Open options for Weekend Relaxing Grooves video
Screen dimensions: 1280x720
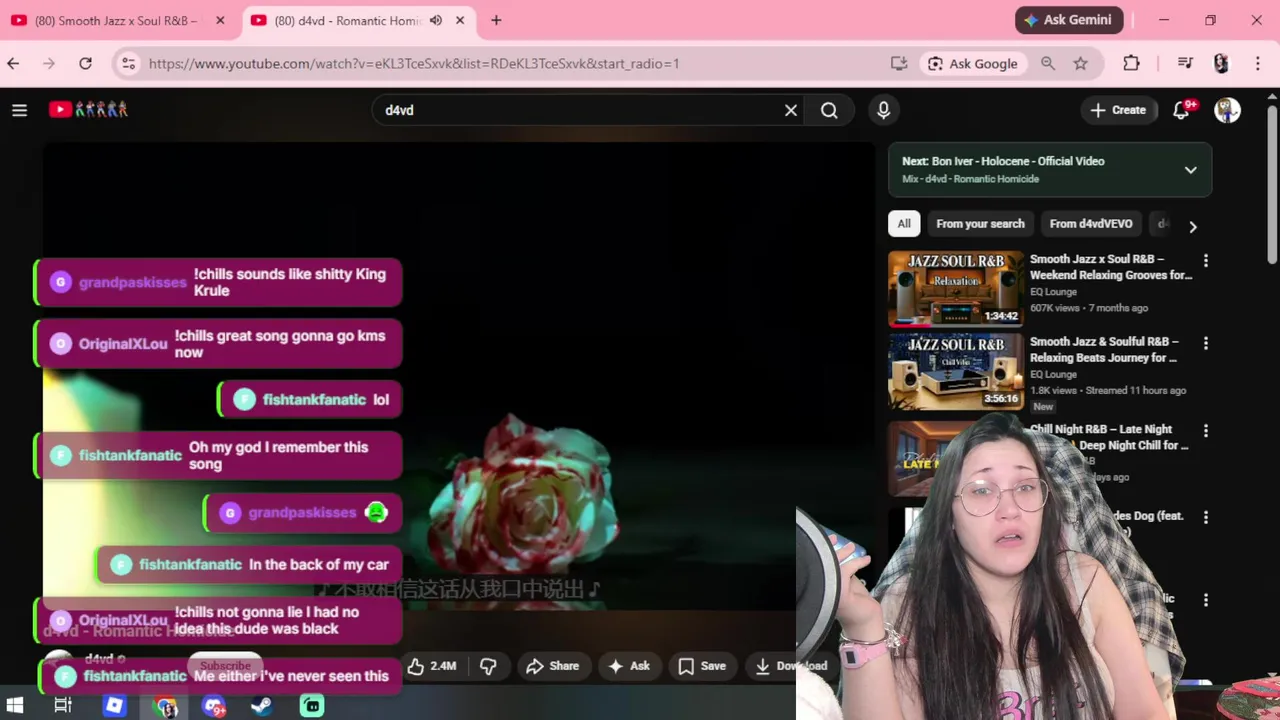click(x=1205, y=261)
